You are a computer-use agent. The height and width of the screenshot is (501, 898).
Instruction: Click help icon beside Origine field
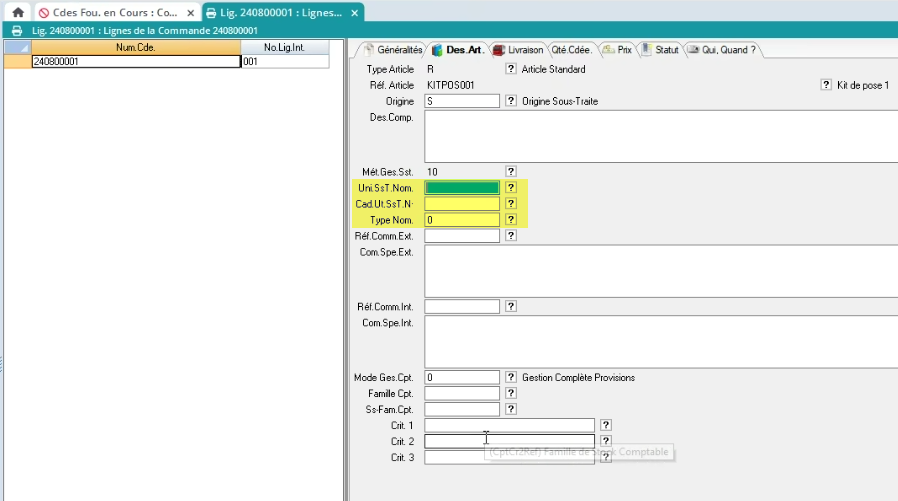[511, 101]
